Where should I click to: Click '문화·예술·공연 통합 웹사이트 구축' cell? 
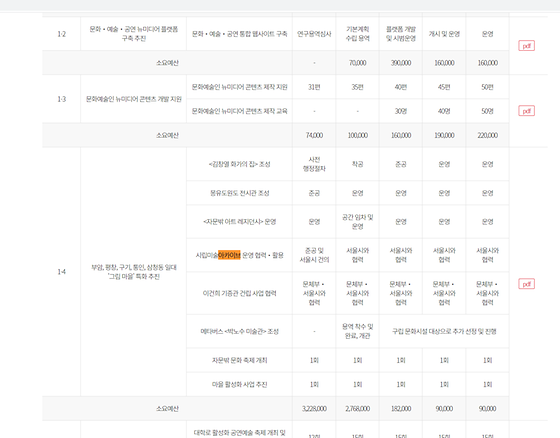click(x=239, y=34)
